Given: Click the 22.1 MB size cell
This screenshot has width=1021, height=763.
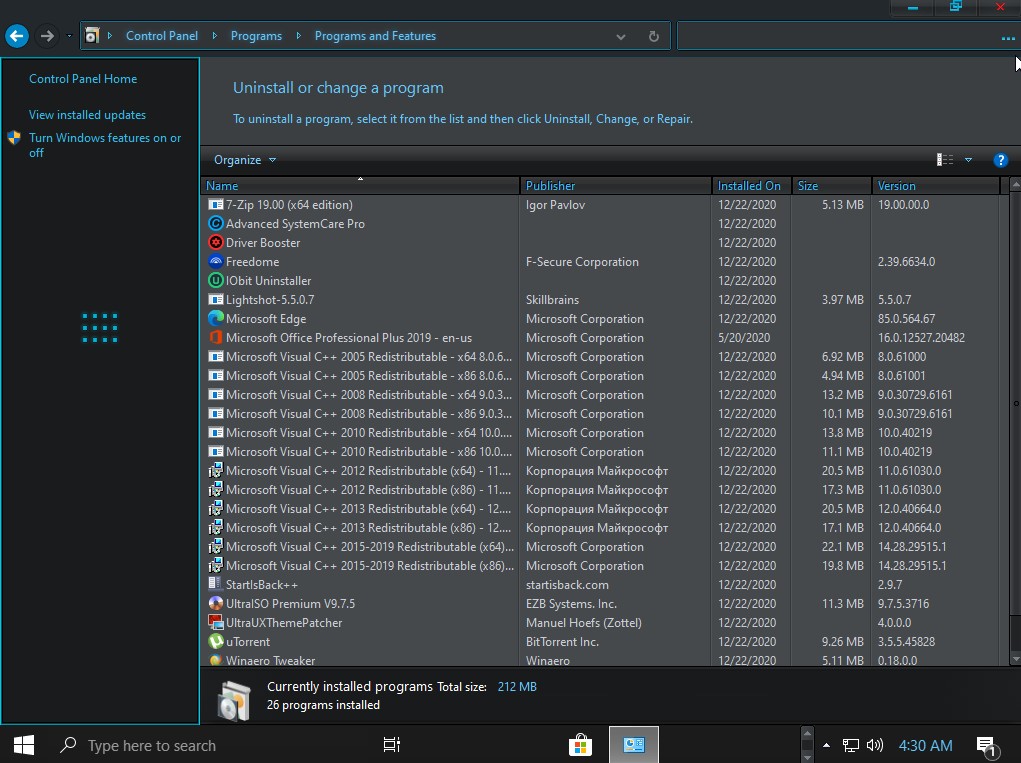Looking at the screenshot, I should (x=843, y=547).
